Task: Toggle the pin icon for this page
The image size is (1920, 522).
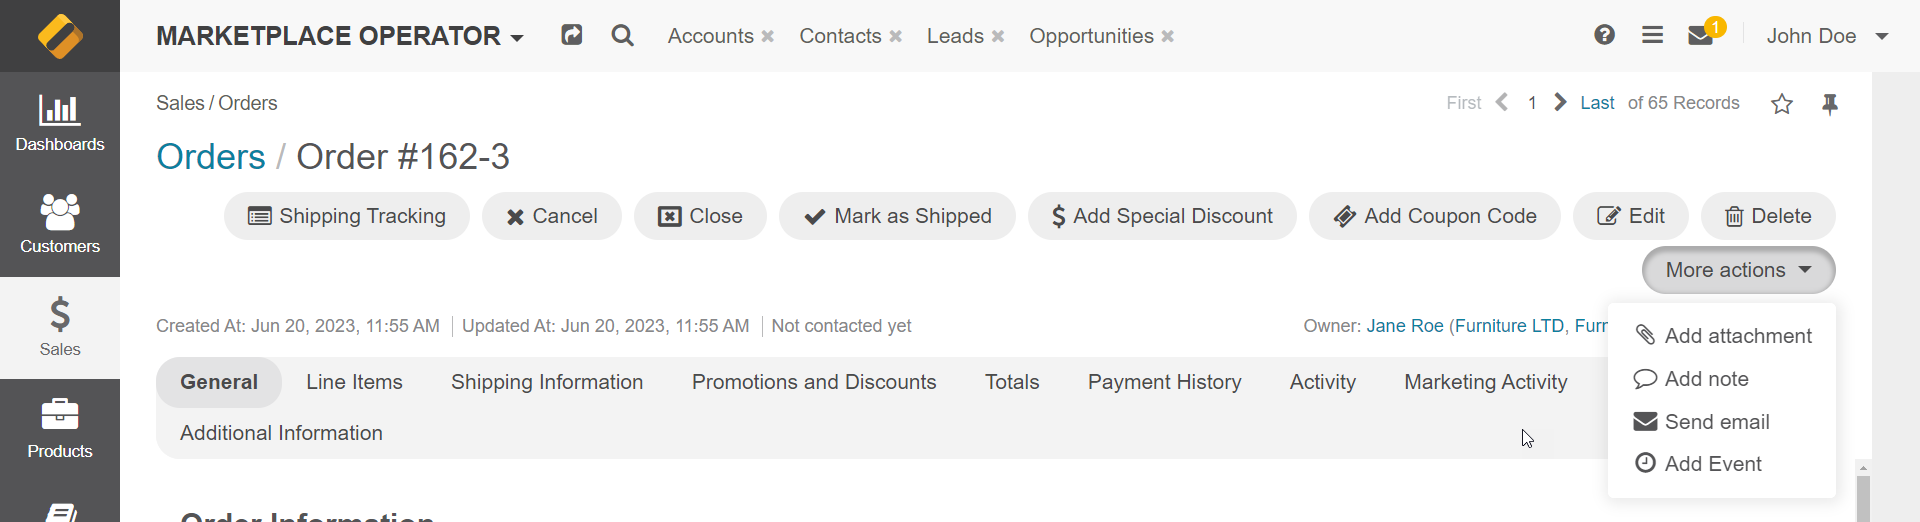Action: (1830, 104)
